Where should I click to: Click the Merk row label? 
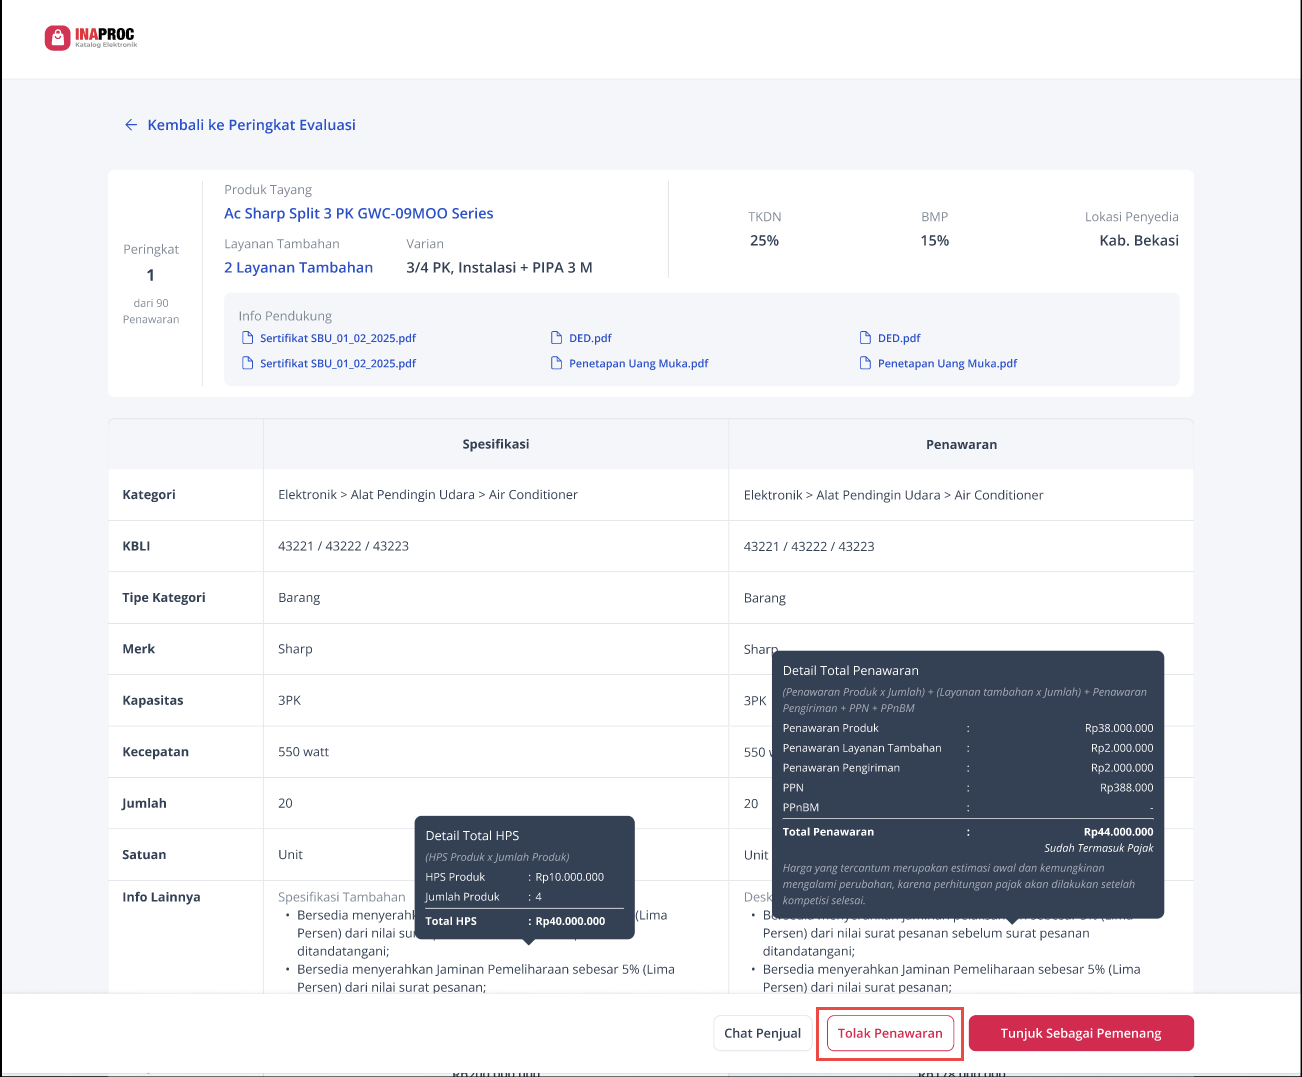[139, 649]
